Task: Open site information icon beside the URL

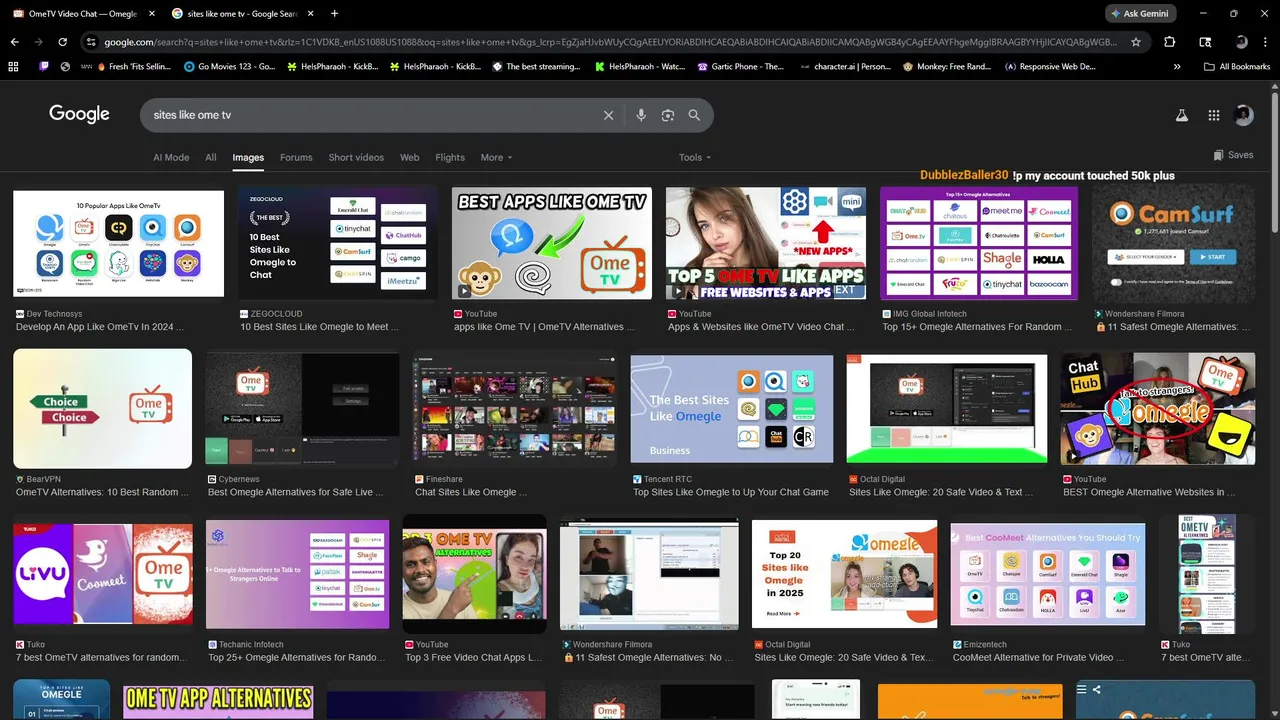Action: (x=91, y=42)
